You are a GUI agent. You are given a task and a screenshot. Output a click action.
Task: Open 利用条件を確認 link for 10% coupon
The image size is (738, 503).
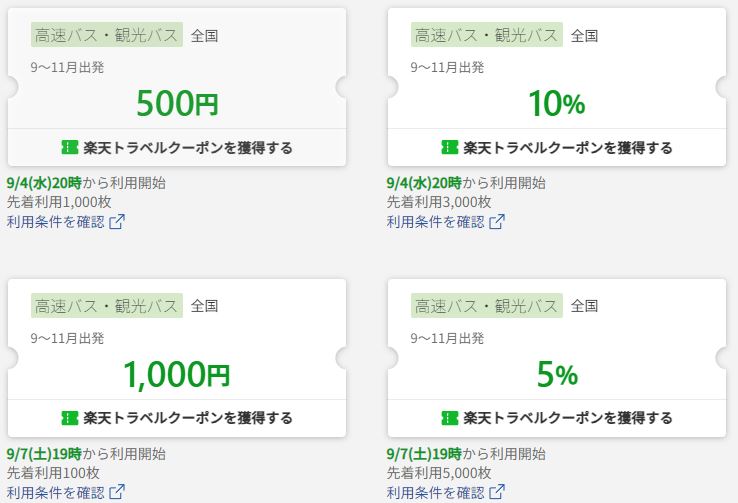446,222
